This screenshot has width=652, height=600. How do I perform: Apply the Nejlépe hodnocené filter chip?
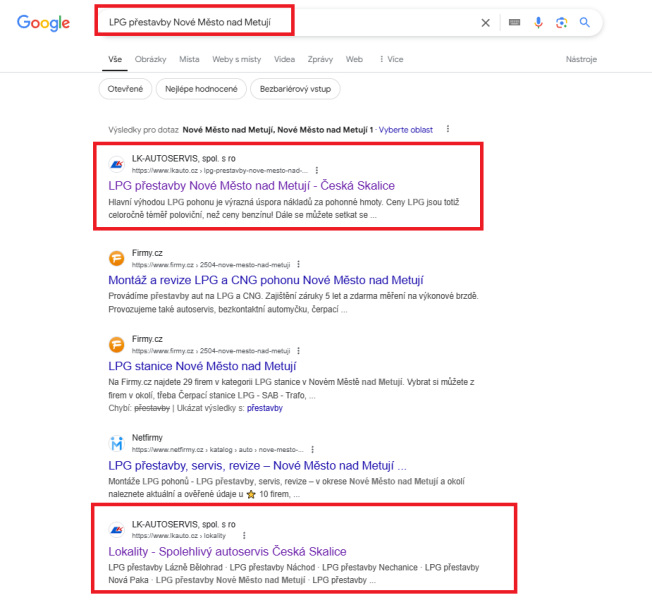point(201,89)
